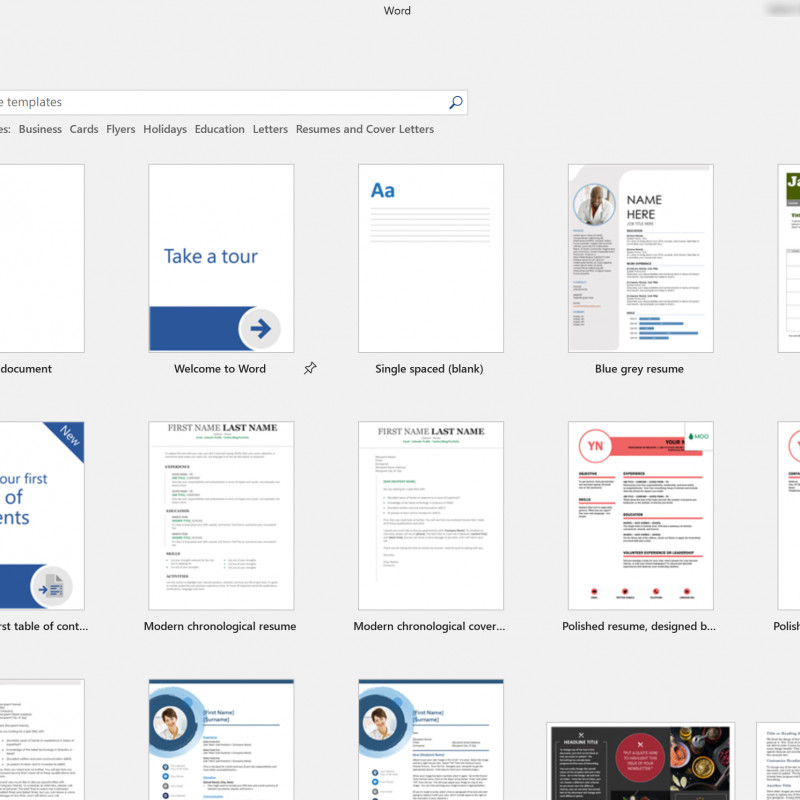The width and height of the screenshot is (800, 800).
Task: Select Cards suggested search
Action: (84, 129)
